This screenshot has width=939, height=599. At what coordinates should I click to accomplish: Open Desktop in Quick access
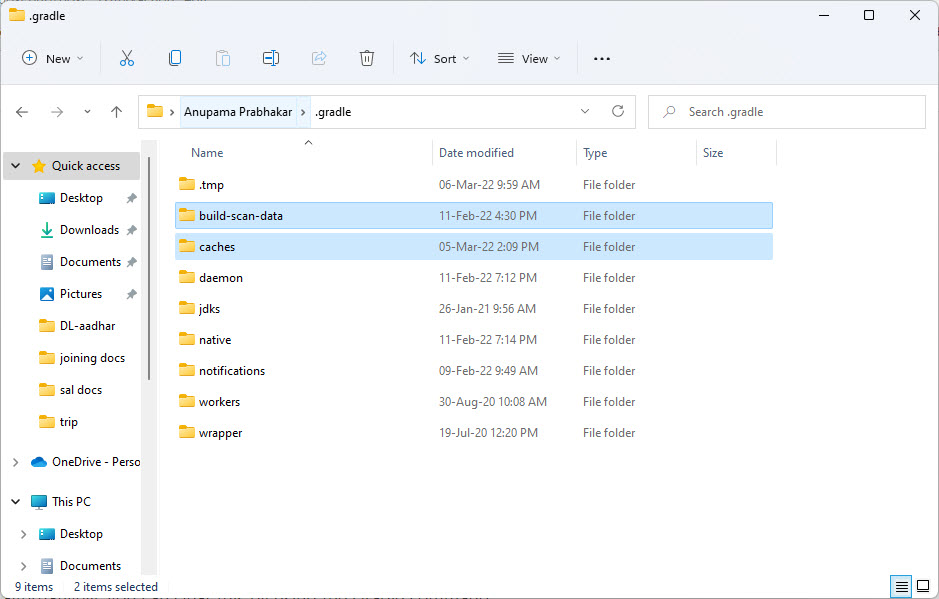coord(81,198)
